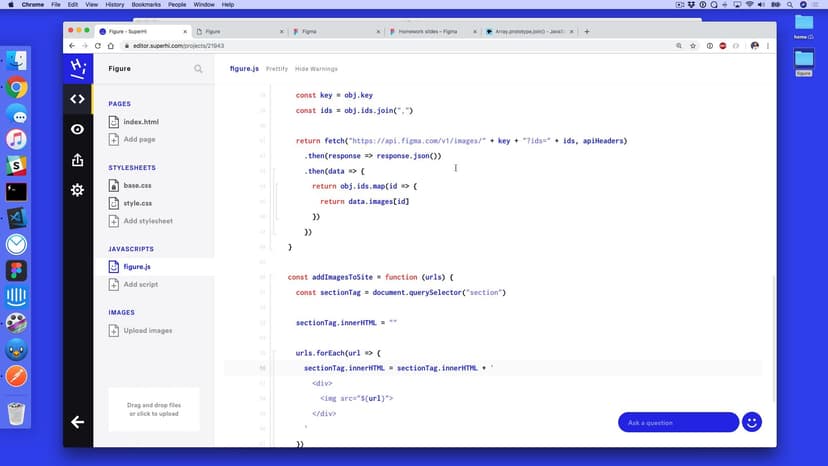The width and height of the screenshot is (828, 466).
Task: Open the code editor view icon
Action: tap(77, 99)
